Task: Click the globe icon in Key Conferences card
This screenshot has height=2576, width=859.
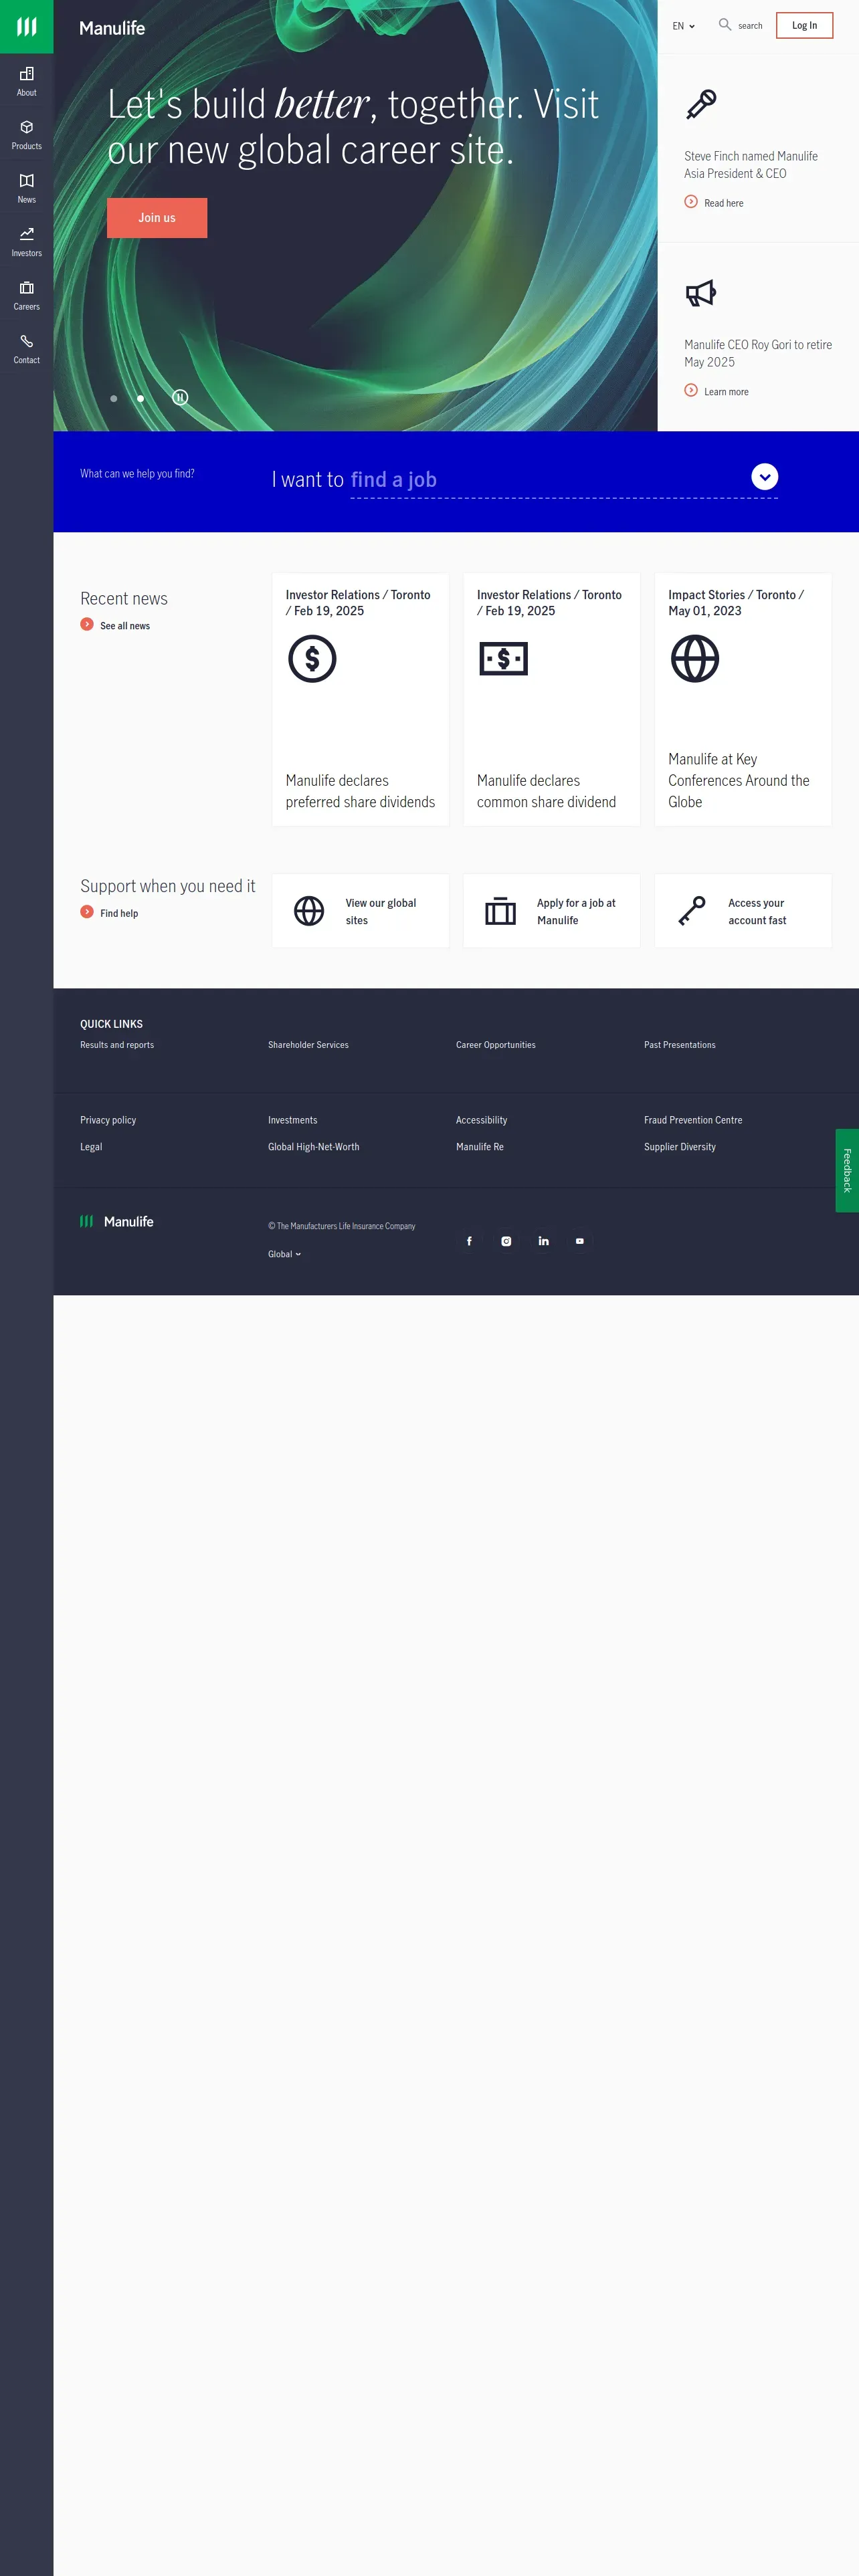Action: [x=694, y=659]
